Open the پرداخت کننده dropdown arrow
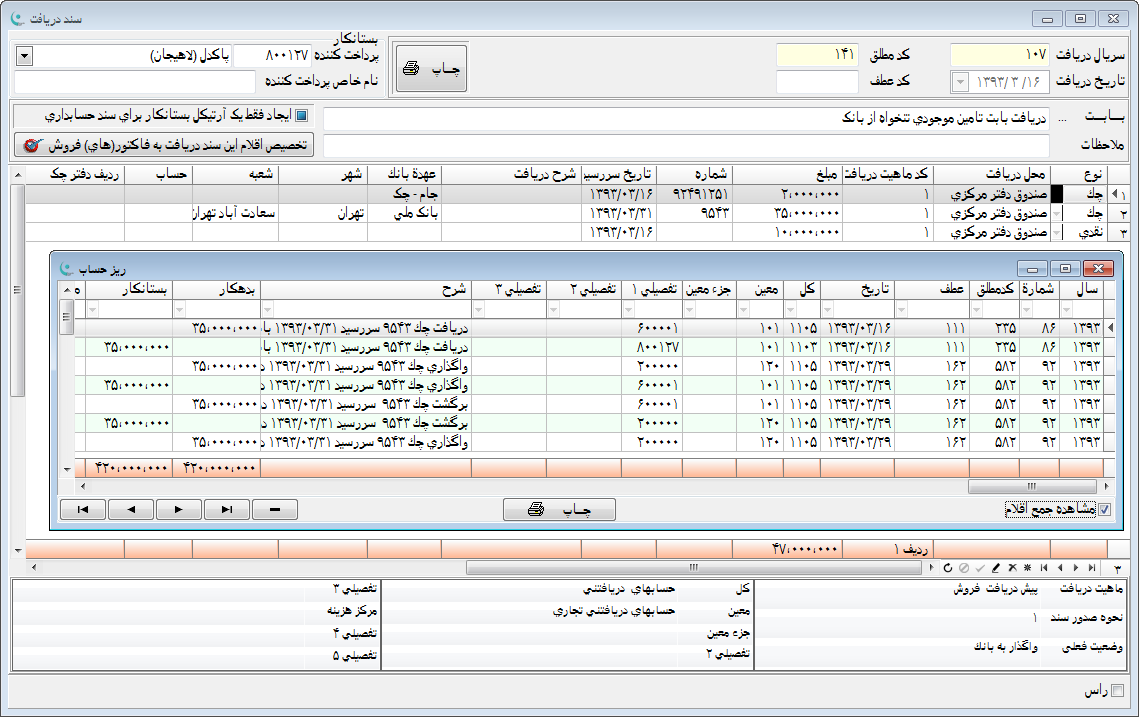This screenshot has width=1139, height=717. tap(24, 56)
